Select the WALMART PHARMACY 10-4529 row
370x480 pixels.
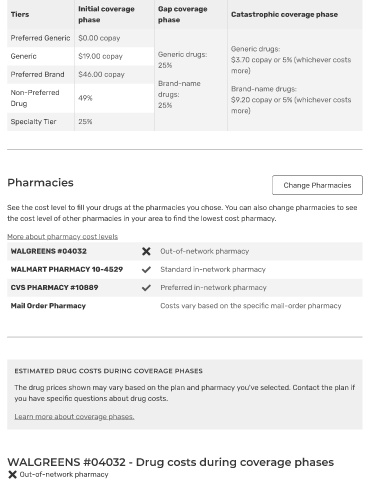pyautogui.click(x=185, y=269)
